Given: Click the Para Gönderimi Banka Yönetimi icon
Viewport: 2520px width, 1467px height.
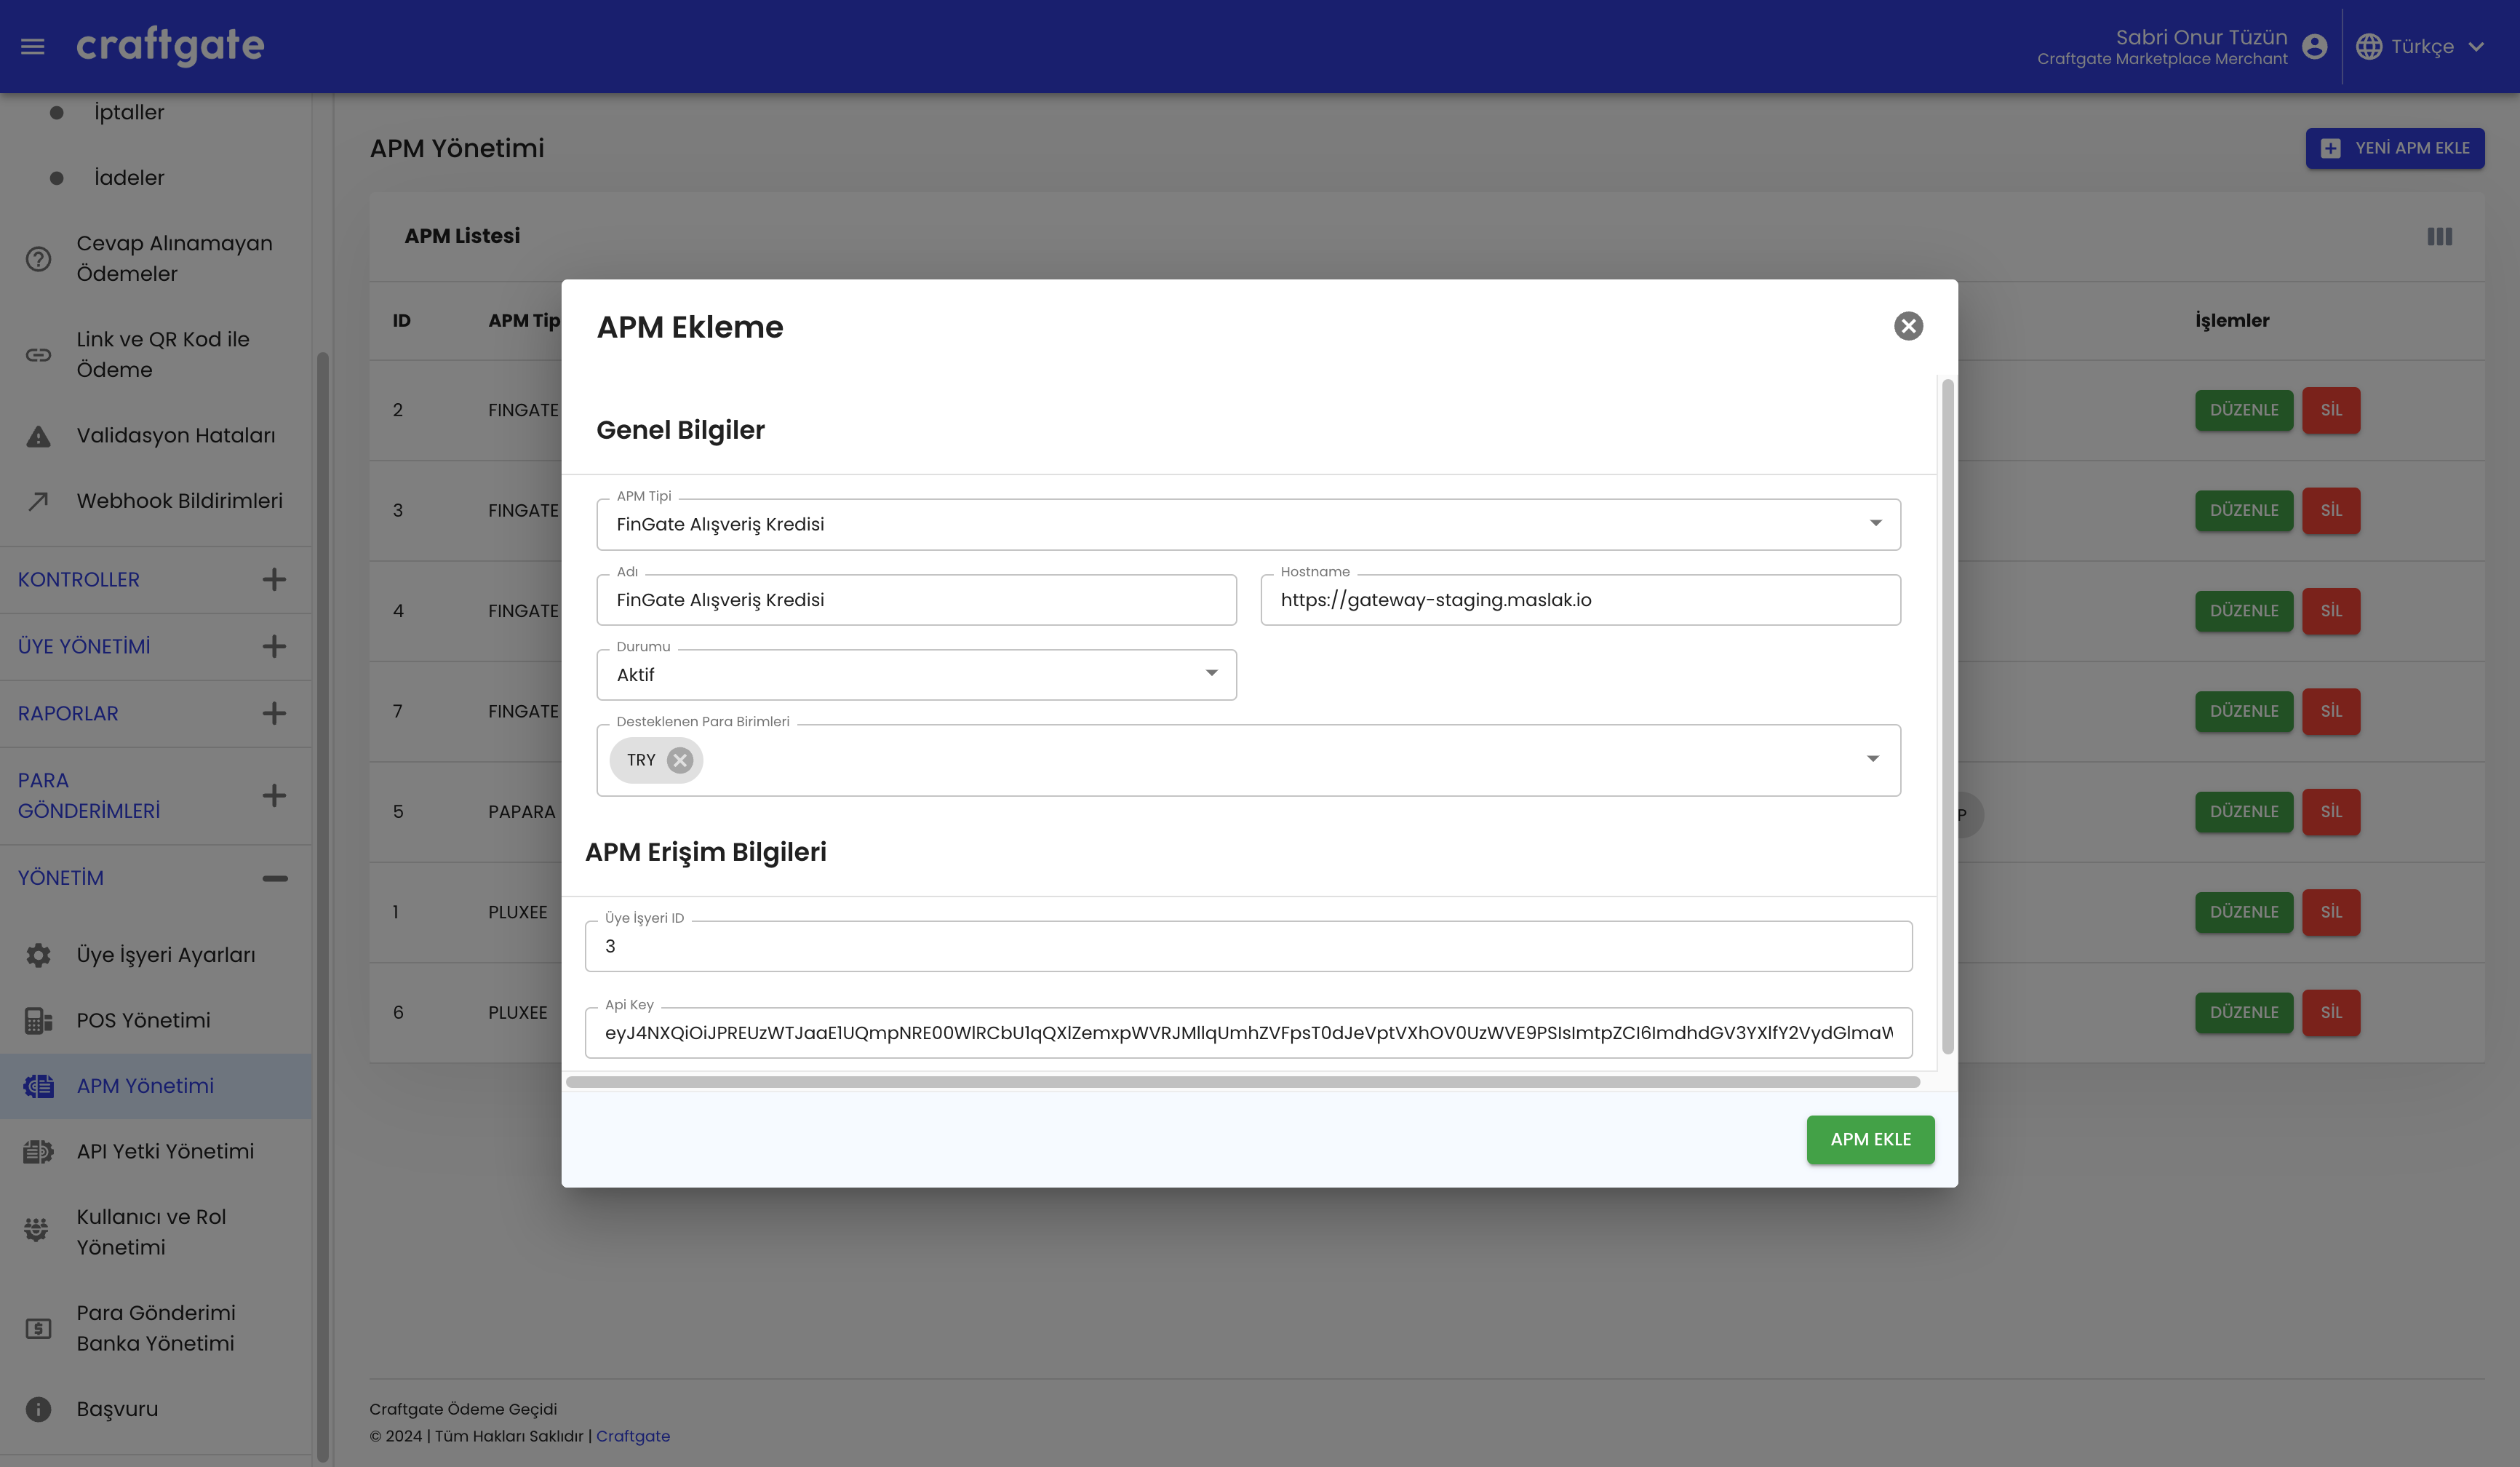Looking at the screenshot, I should point(38,1328).
